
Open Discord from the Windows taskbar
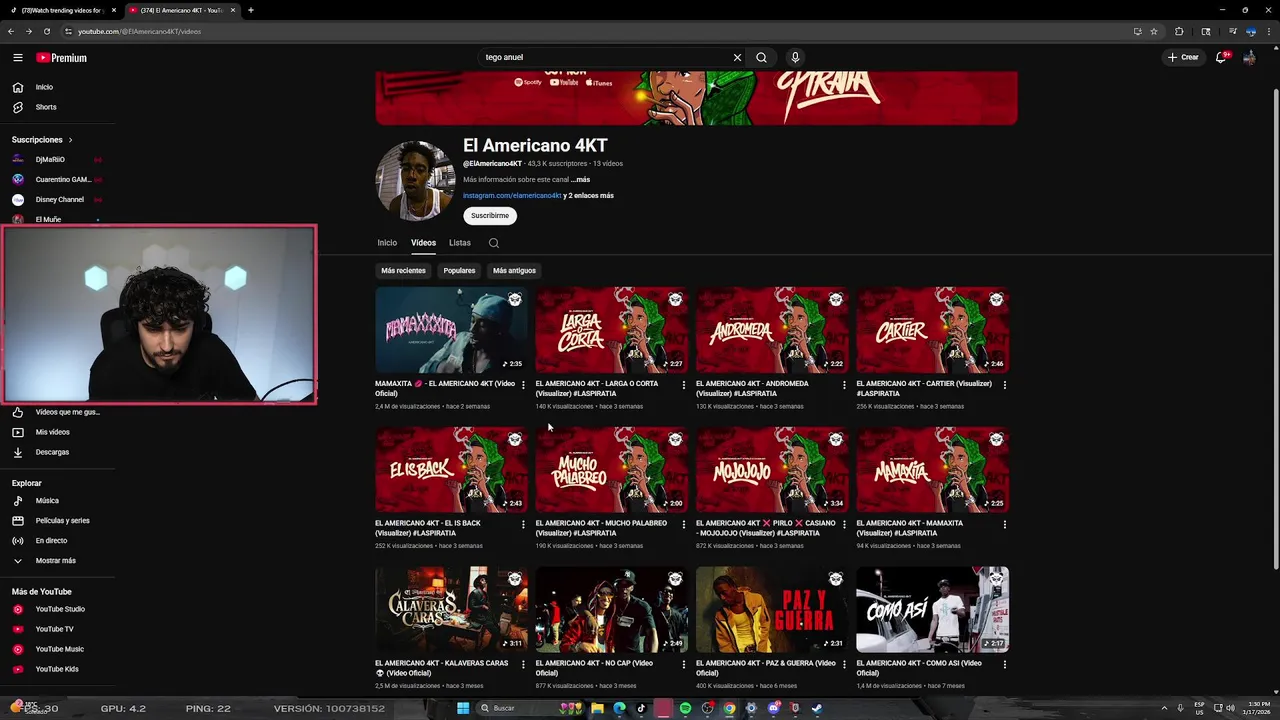pyautogui.click(x=773, y=708)
